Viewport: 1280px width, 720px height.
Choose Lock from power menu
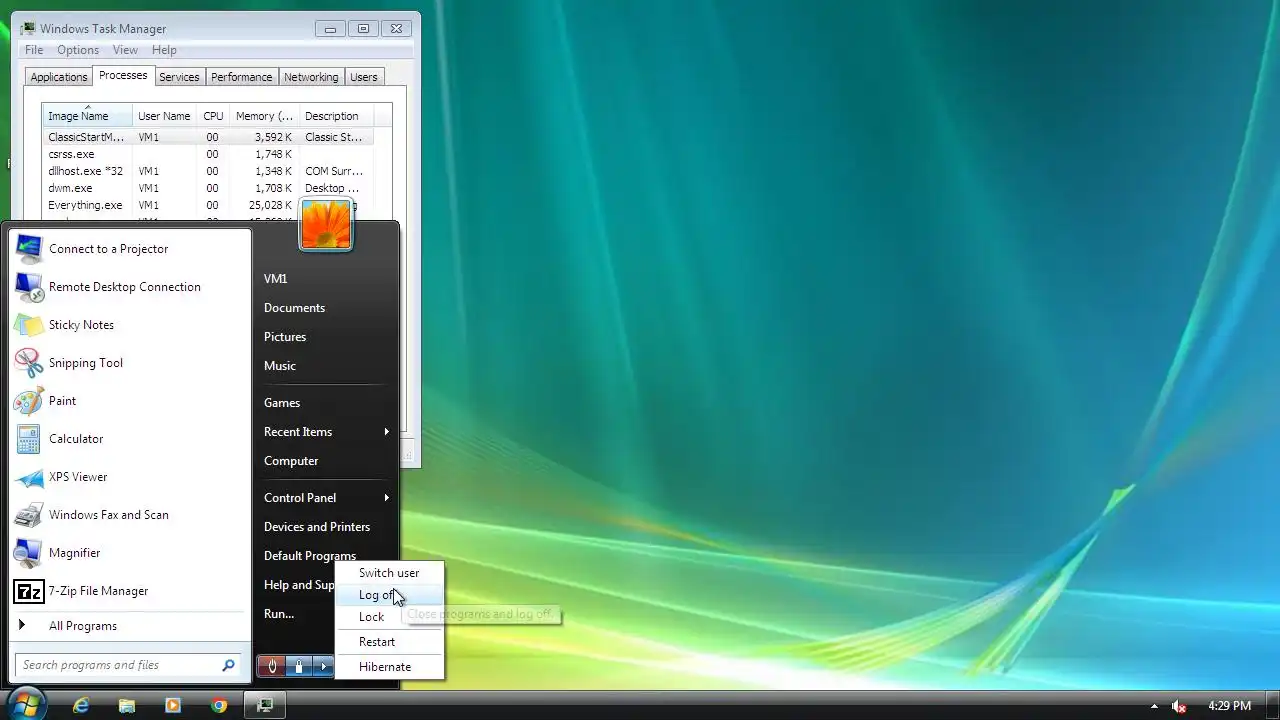[x=389, y=617]
